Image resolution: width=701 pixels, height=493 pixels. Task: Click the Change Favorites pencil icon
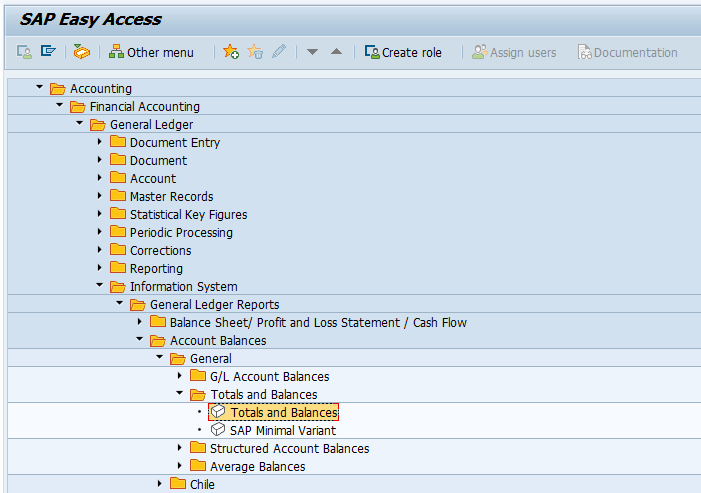[279, 51]
